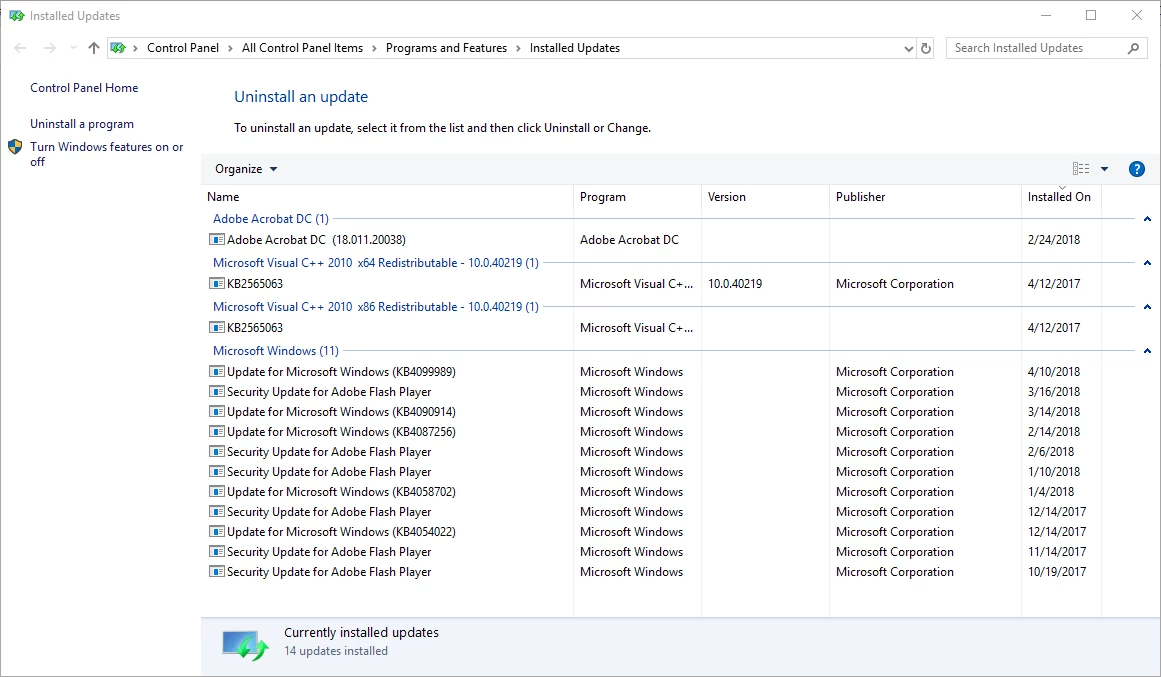Select Flash Player security update from 11/14/2017
Viewport: 1161px width, 677px height.
tap(329, 552)
